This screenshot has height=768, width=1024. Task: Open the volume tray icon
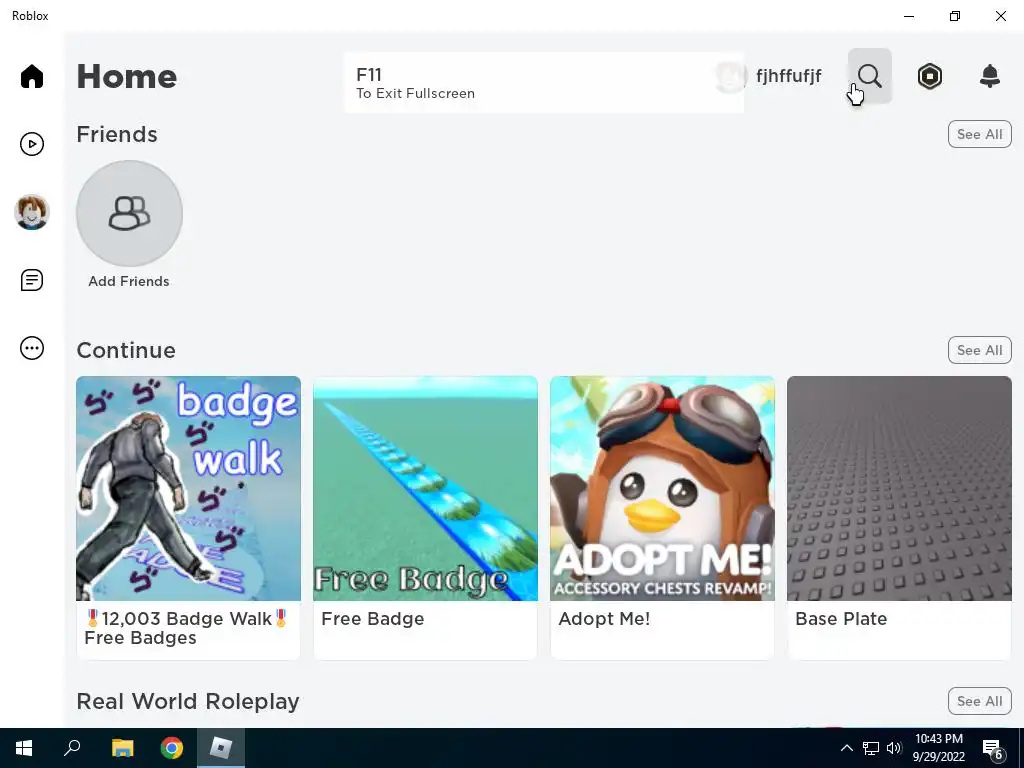[x=894, y=748]
